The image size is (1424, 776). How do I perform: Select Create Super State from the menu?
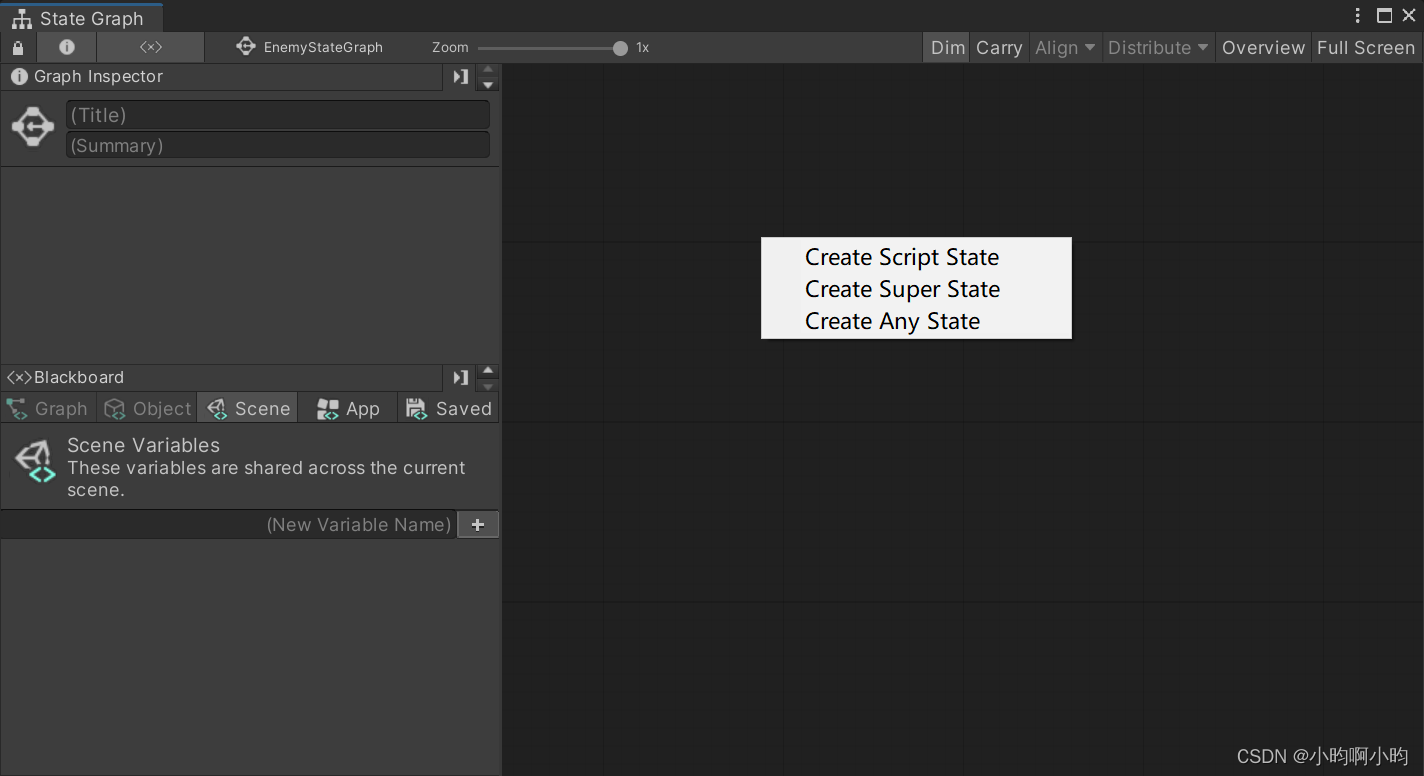coord(902,289)
